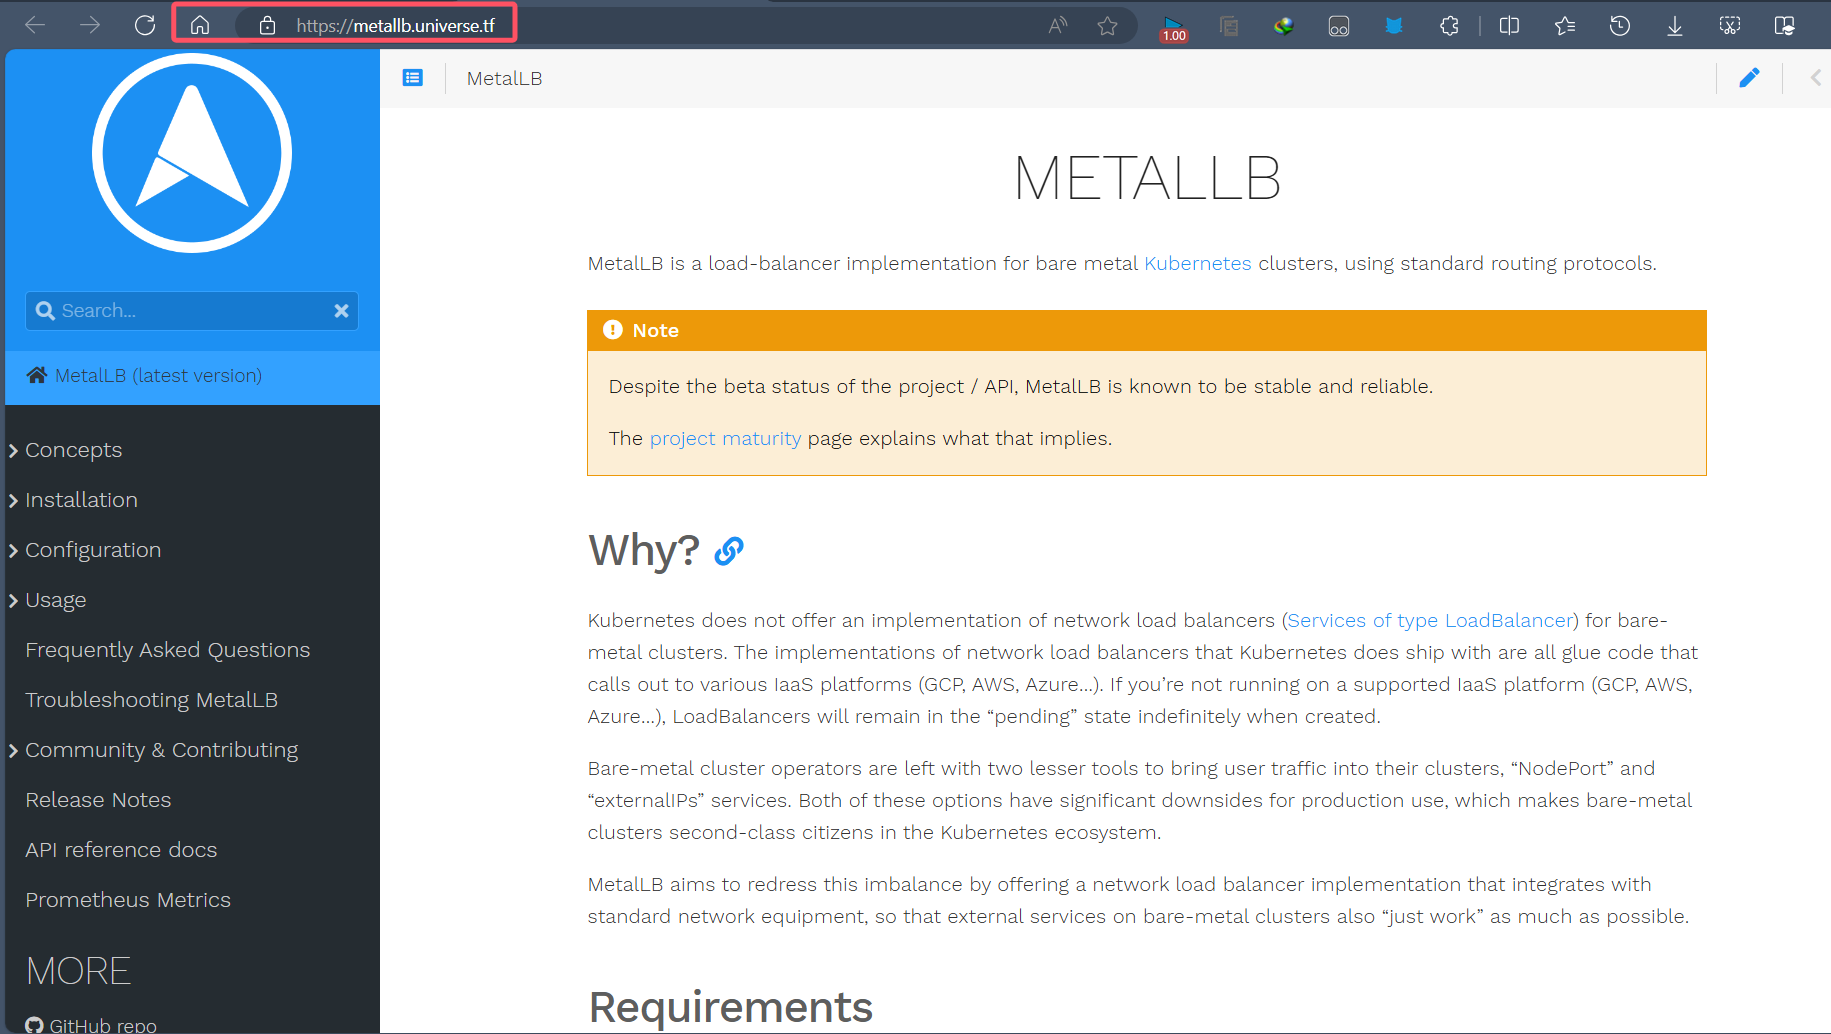The width and height of the screenshot is (1831, 1034).
Task: Open the Release Notes page
Action: coord(98,800)
